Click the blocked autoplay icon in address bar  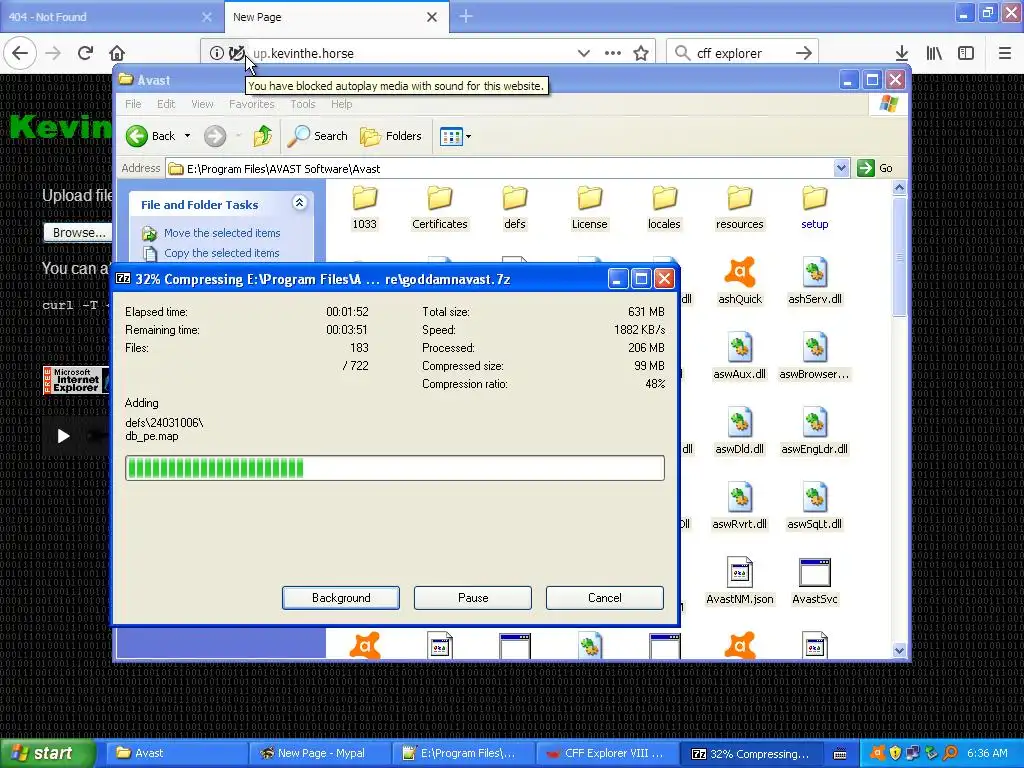tap(237, 54)
